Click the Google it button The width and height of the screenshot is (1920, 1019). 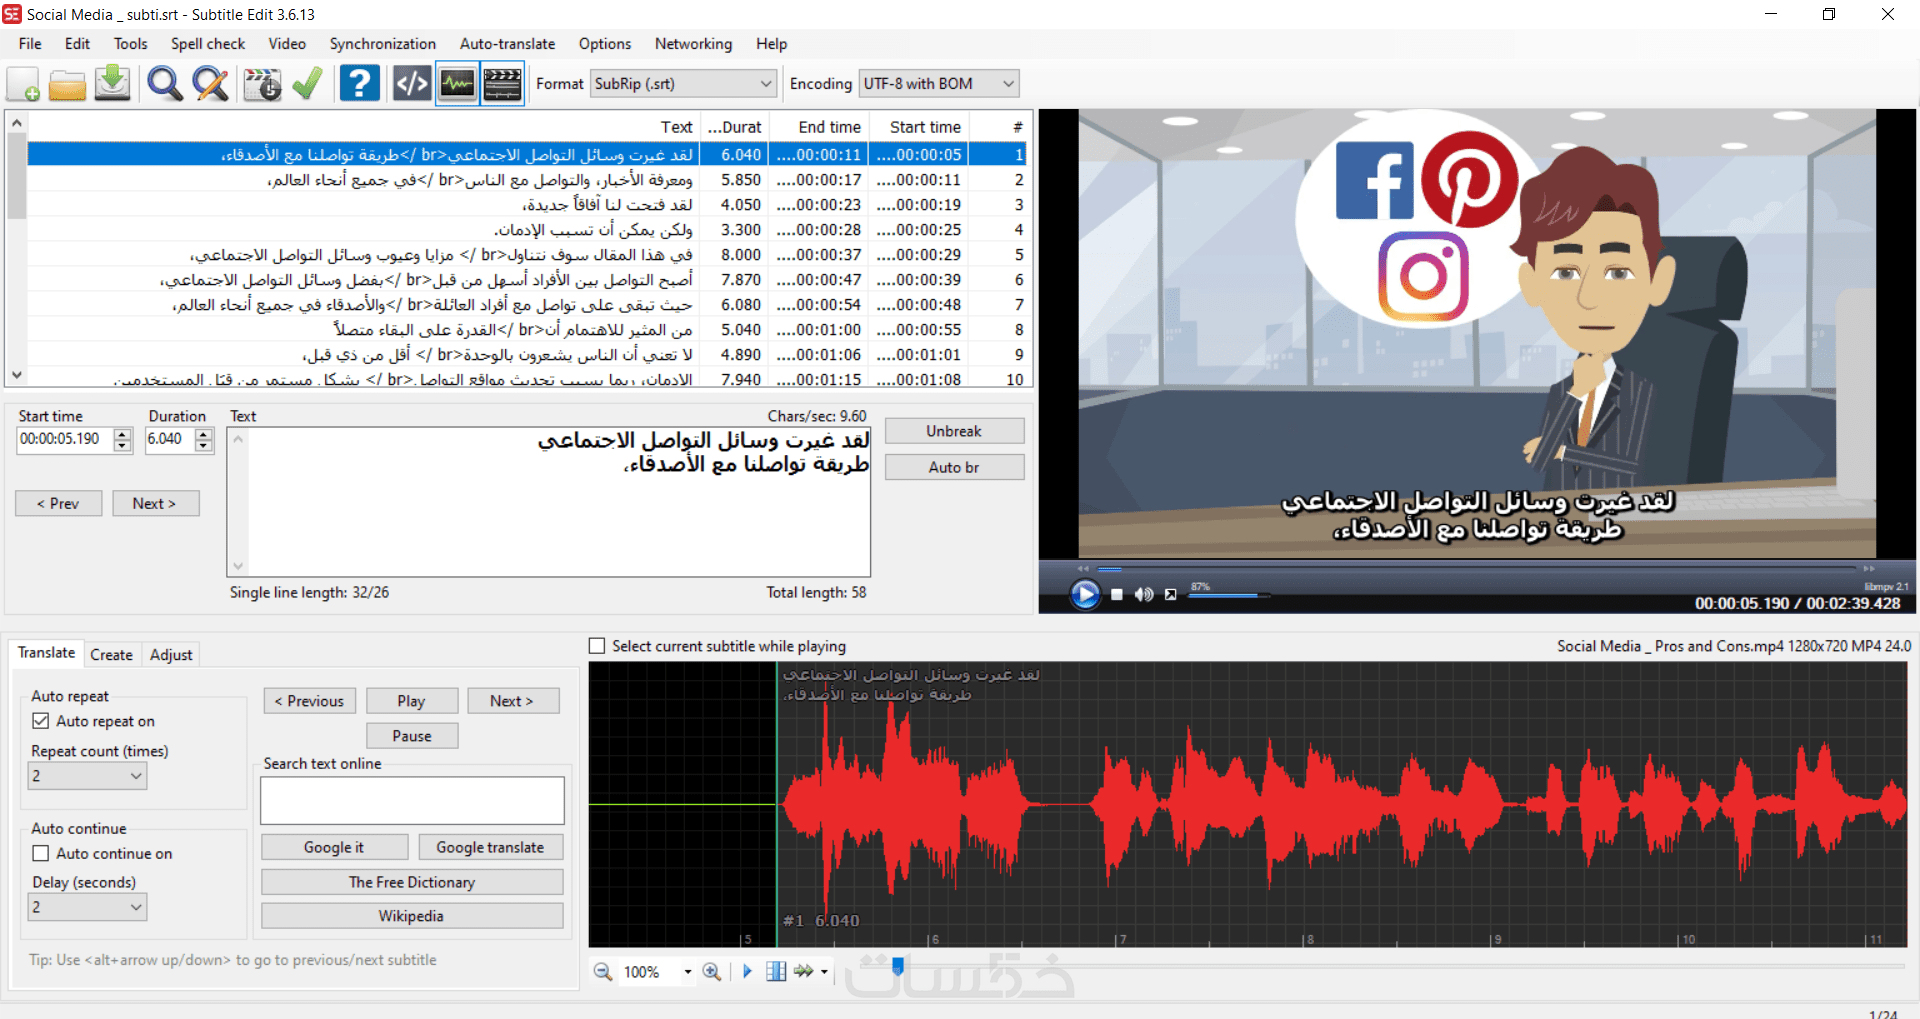335,847
